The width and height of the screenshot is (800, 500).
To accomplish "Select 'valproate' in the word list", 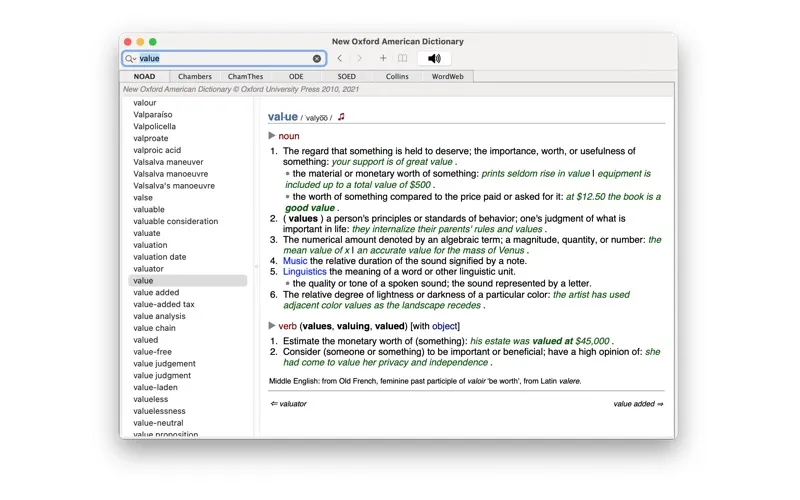I will (x=151, y=138).
